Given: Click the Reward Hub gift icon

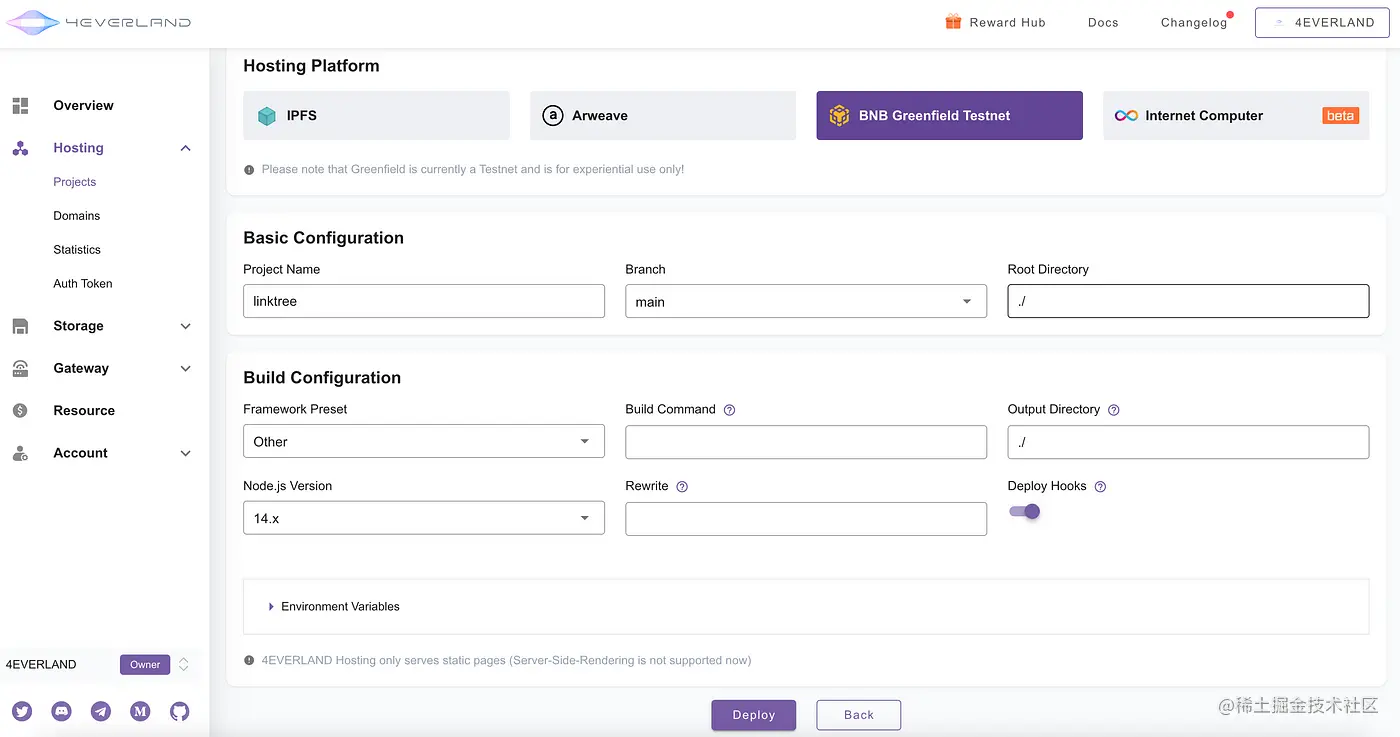Looking at the screenshot, I should [953, 22].
